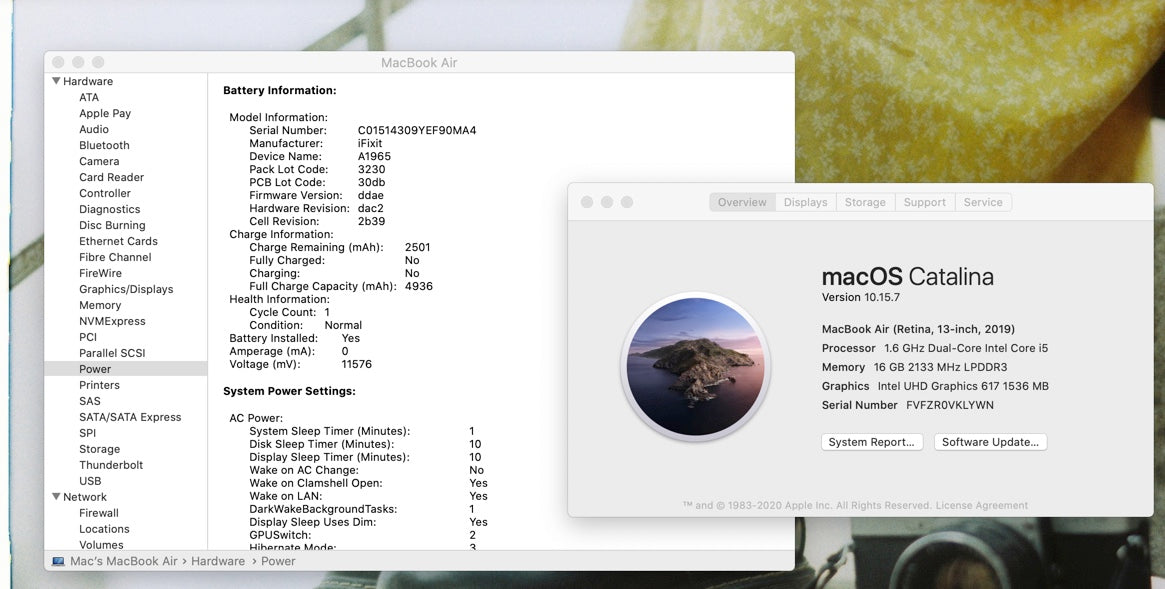Screen dimensions: 1165x589
Task: Select Bluetooth in the Hardware list
Action: 104,145
